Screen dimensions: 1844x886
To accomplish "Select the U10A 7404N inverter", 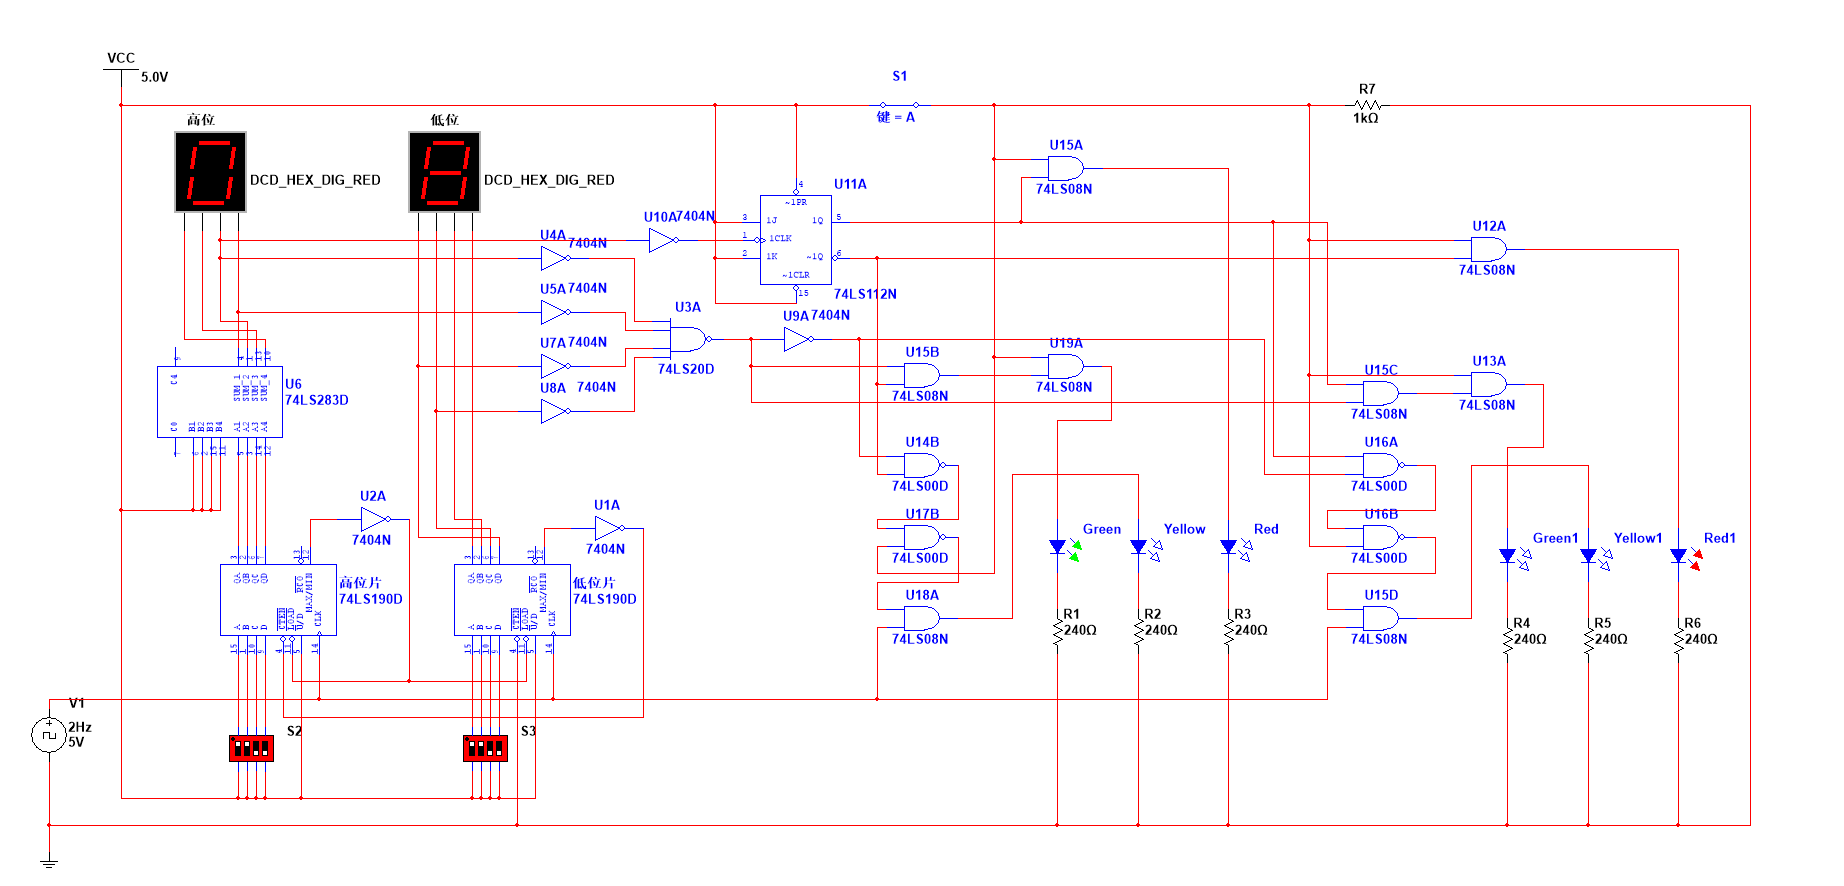I will pos(663,240).
